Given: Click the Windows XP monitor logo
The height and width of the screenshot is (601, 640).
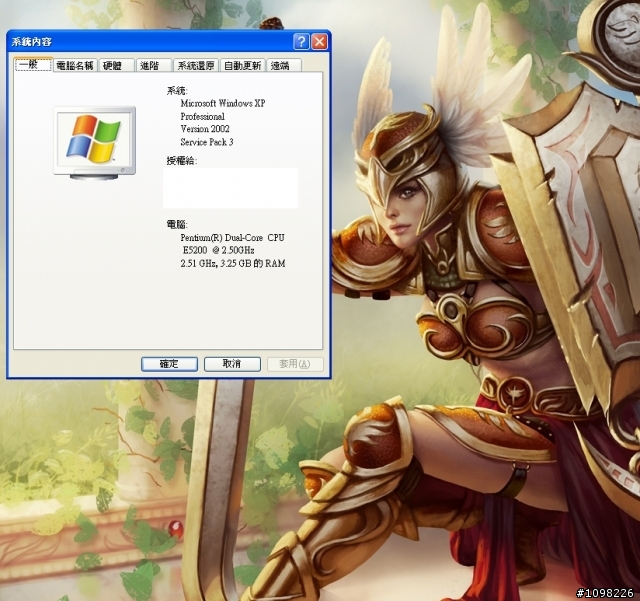Looking at the screenshot, I should click(95, 142).
